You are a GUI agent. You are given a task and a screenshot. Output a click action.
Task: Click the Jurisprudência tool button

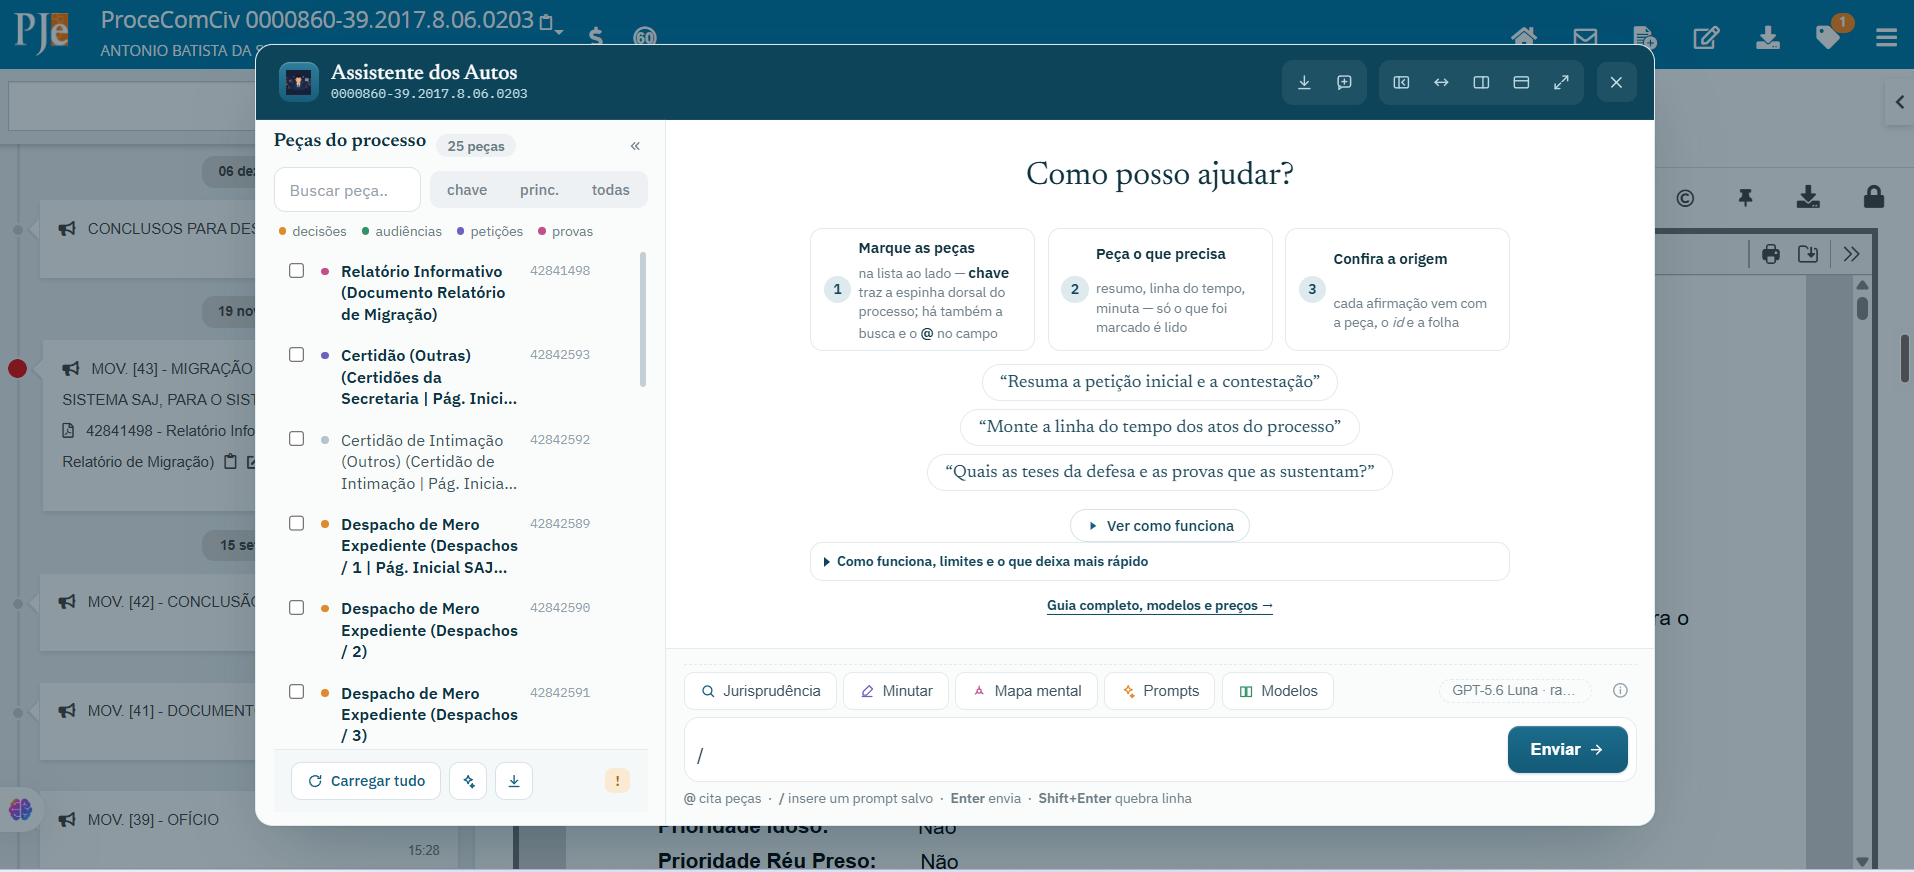(x=761, y=691)
